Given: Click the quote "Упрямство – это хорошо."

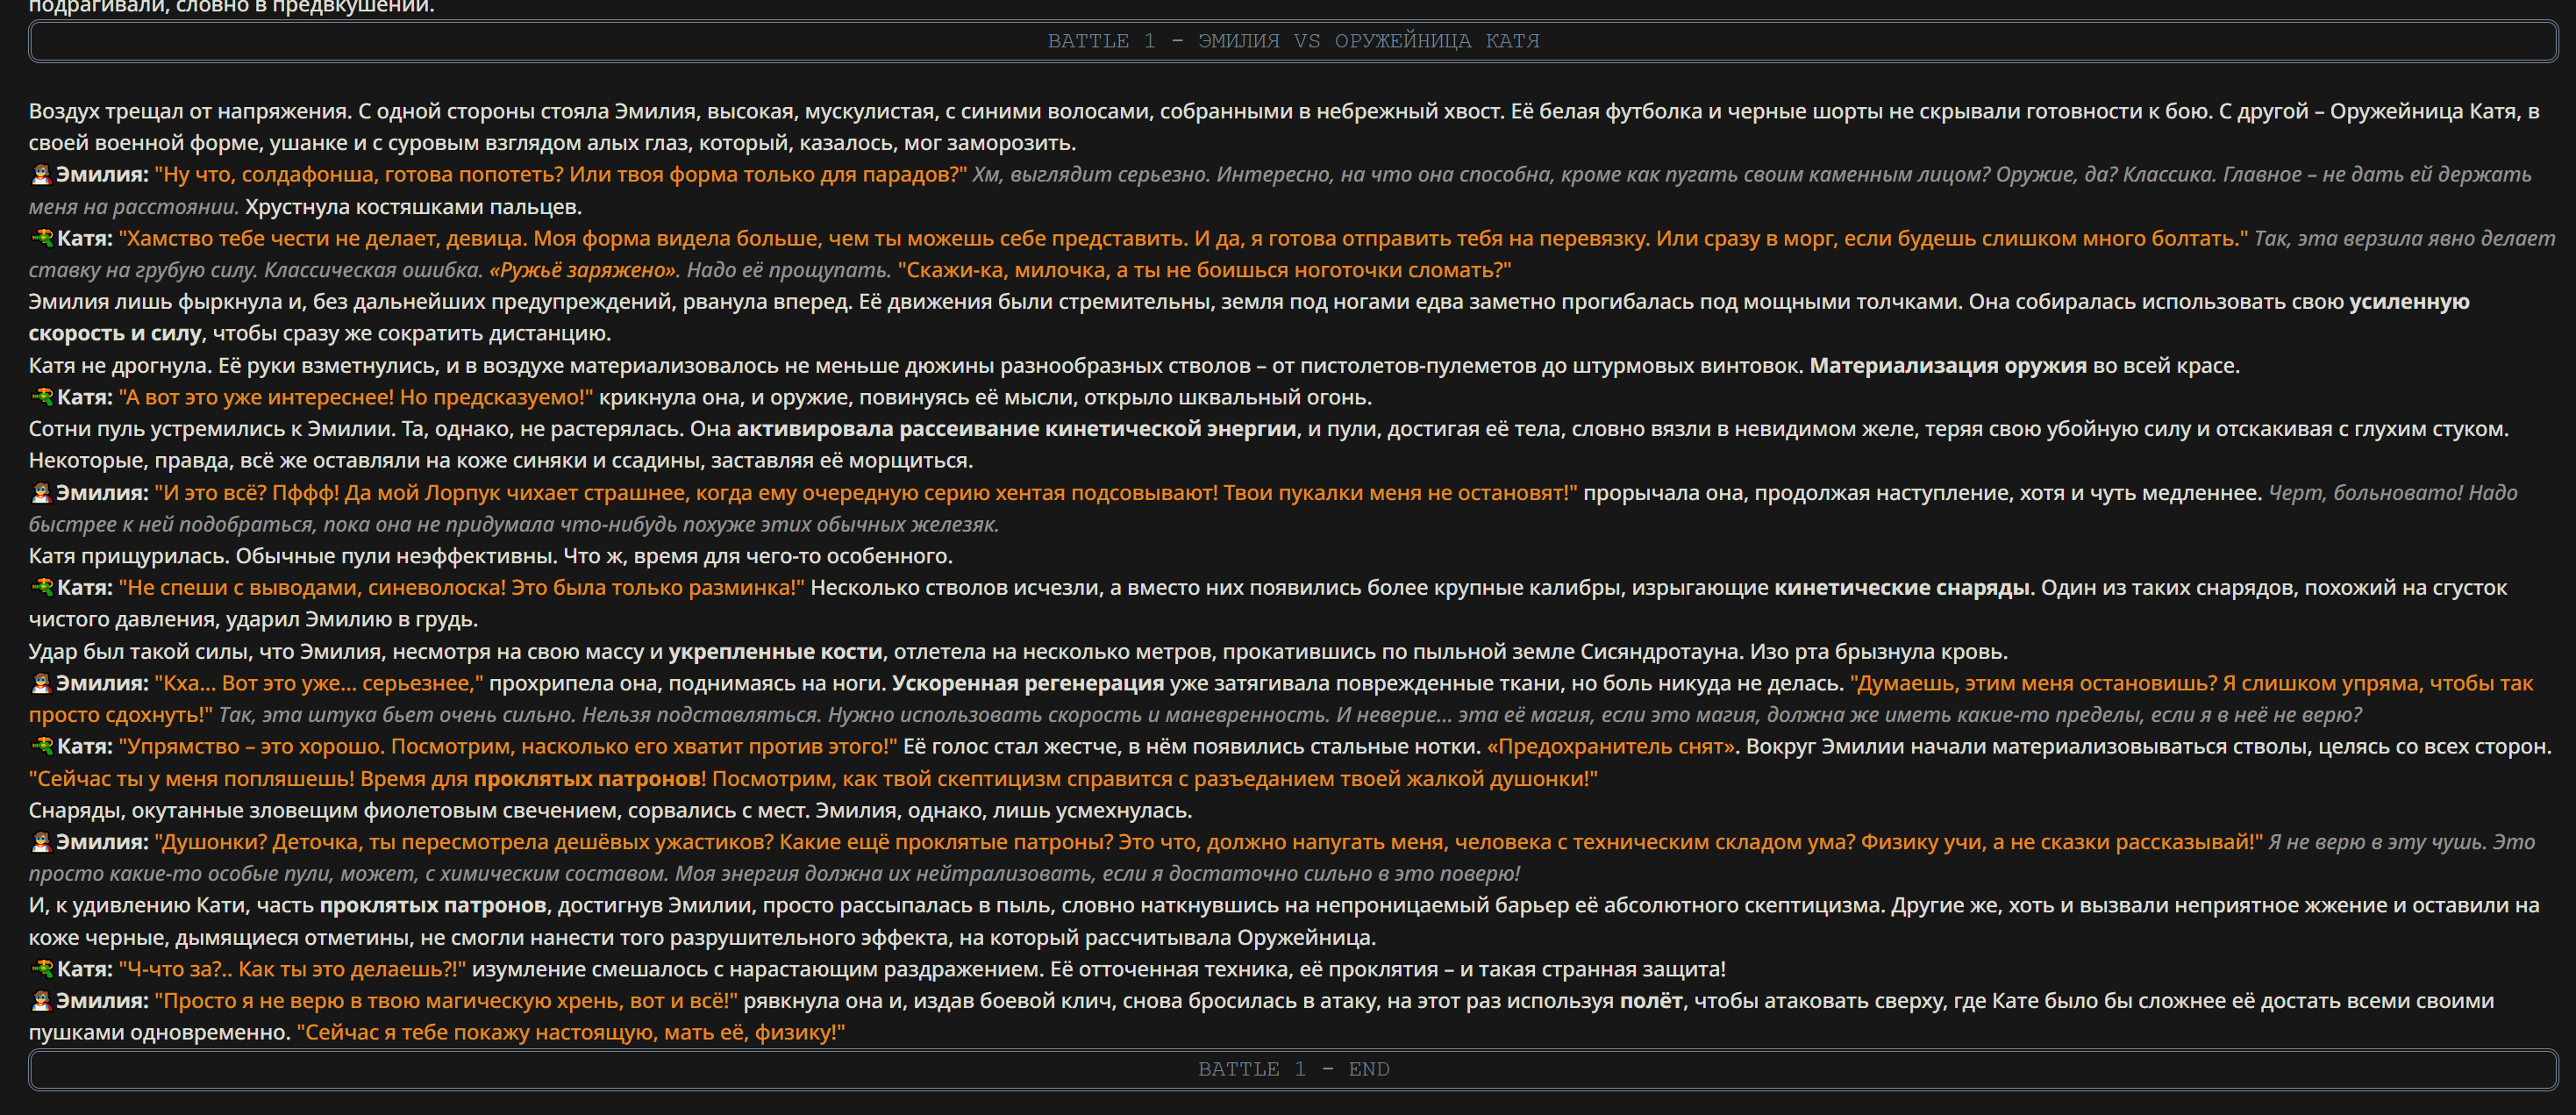Looking at the screenshot, I should (x=251, y=746).
